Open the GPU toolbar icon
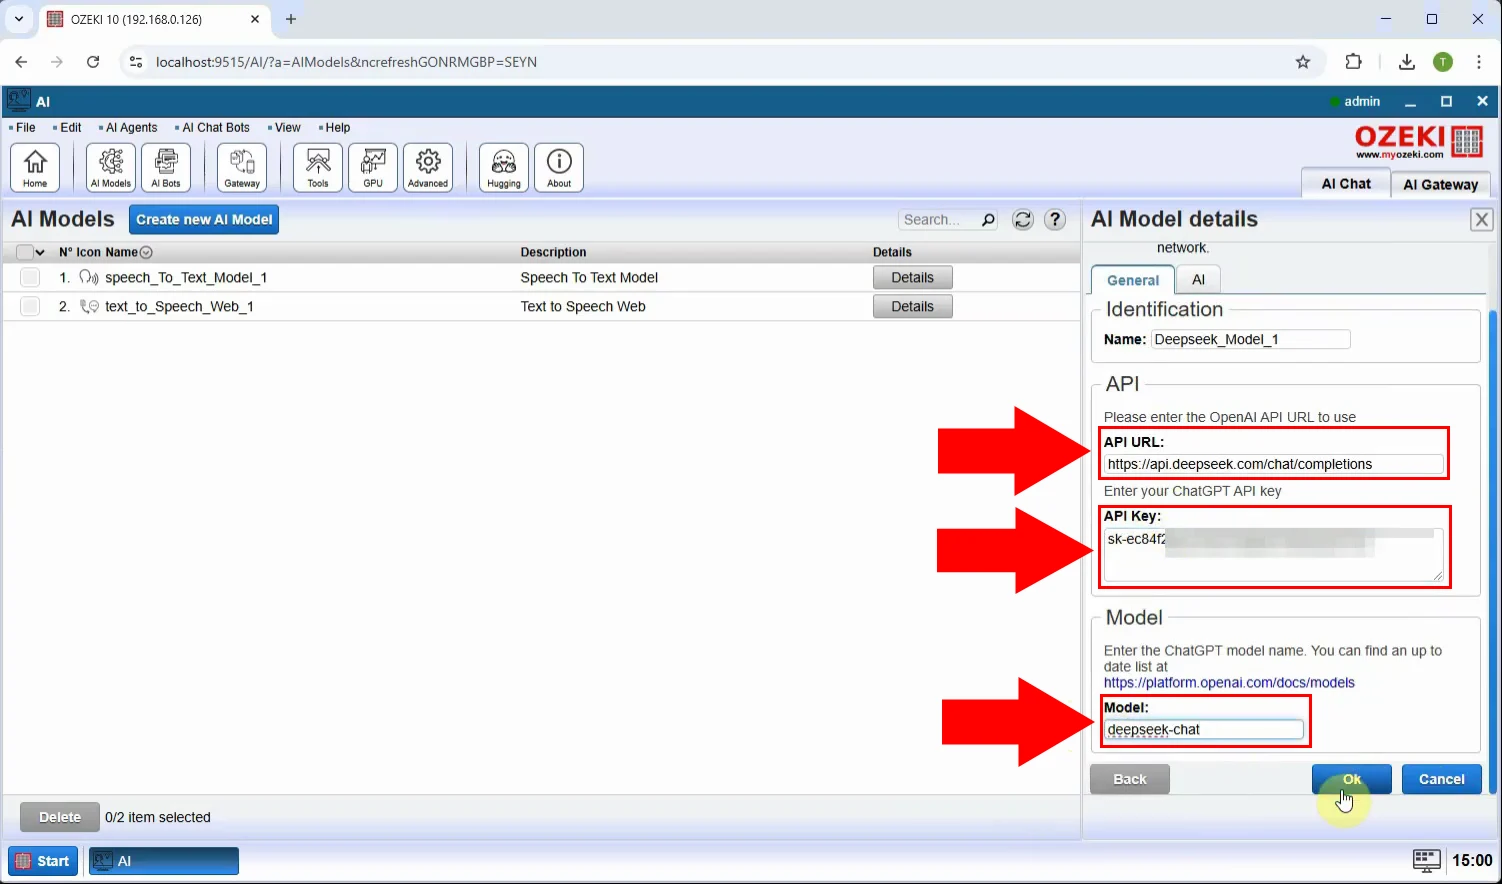 tap(373, 167)
